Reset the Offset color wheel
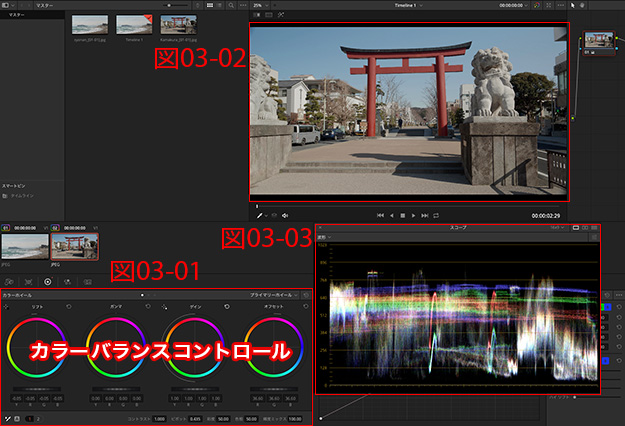This screenshot has height=426, width=625. (305, 306)
